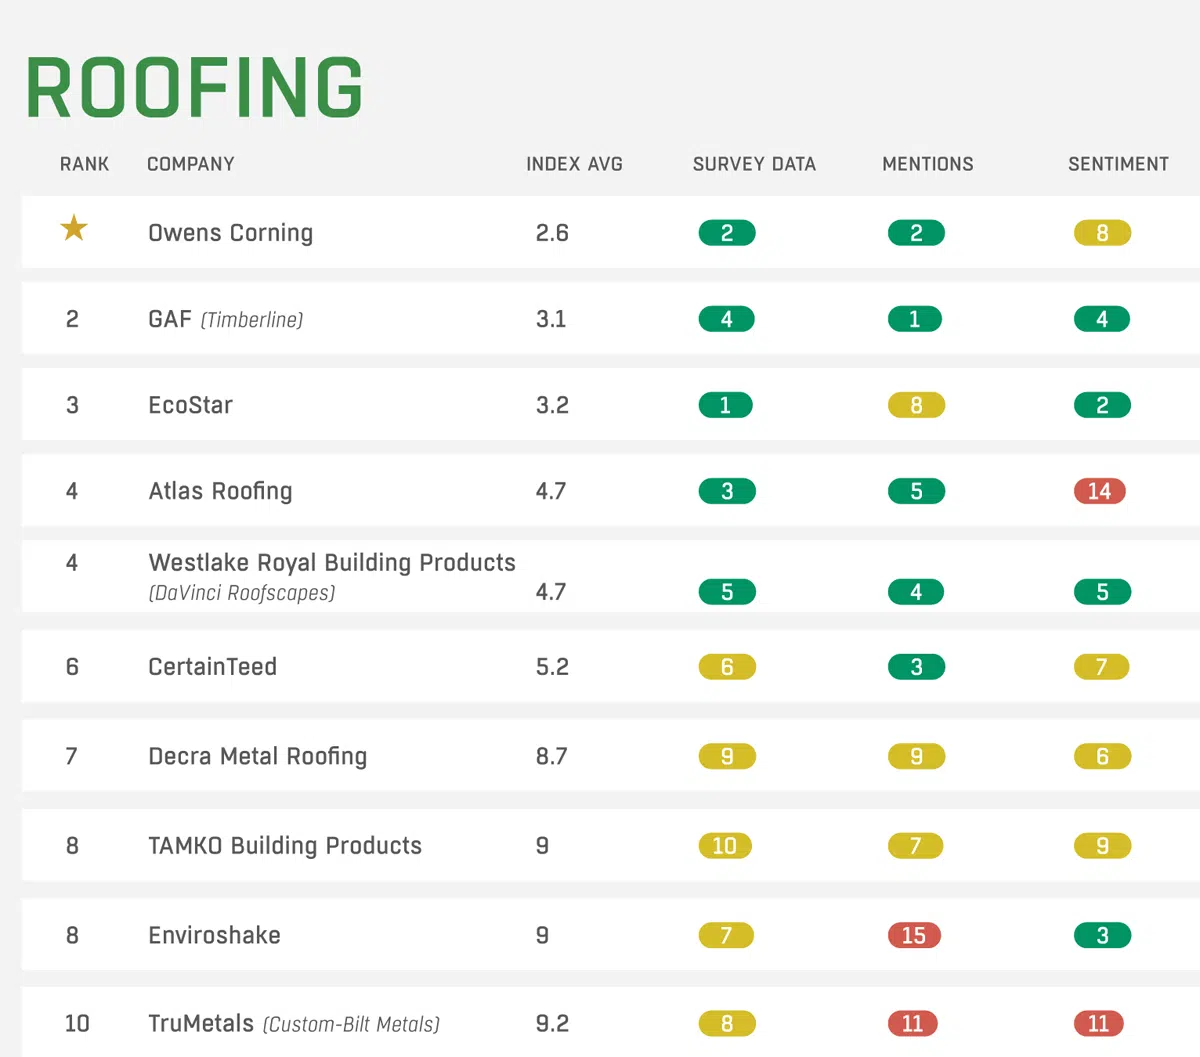
Task: Click the COMPANY column header
Action: point(191,164)
